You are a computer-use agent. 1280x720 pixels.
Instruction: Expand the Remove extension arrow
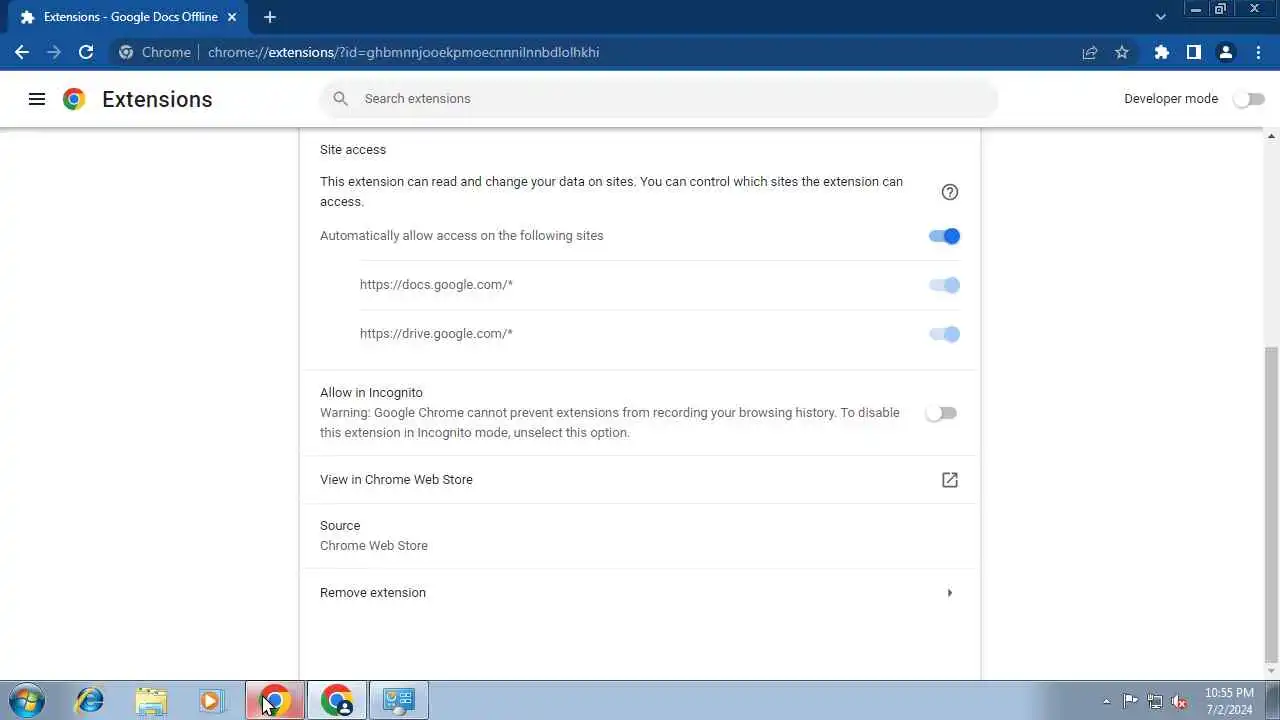[950, 593]
